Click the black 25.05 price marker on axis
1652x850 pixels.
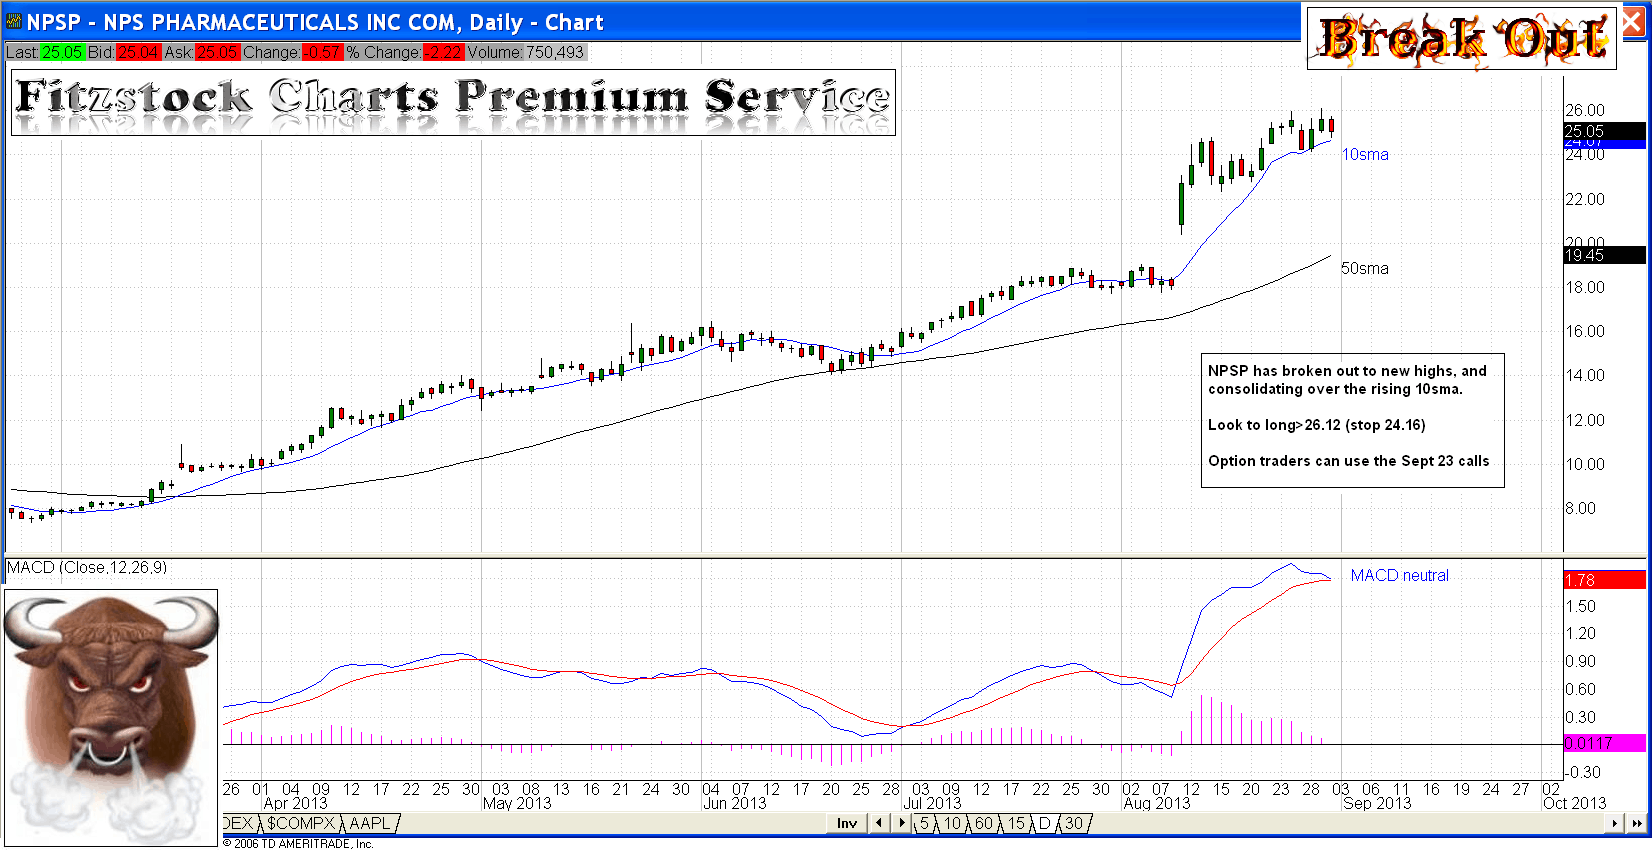[x=1604, y=131]
